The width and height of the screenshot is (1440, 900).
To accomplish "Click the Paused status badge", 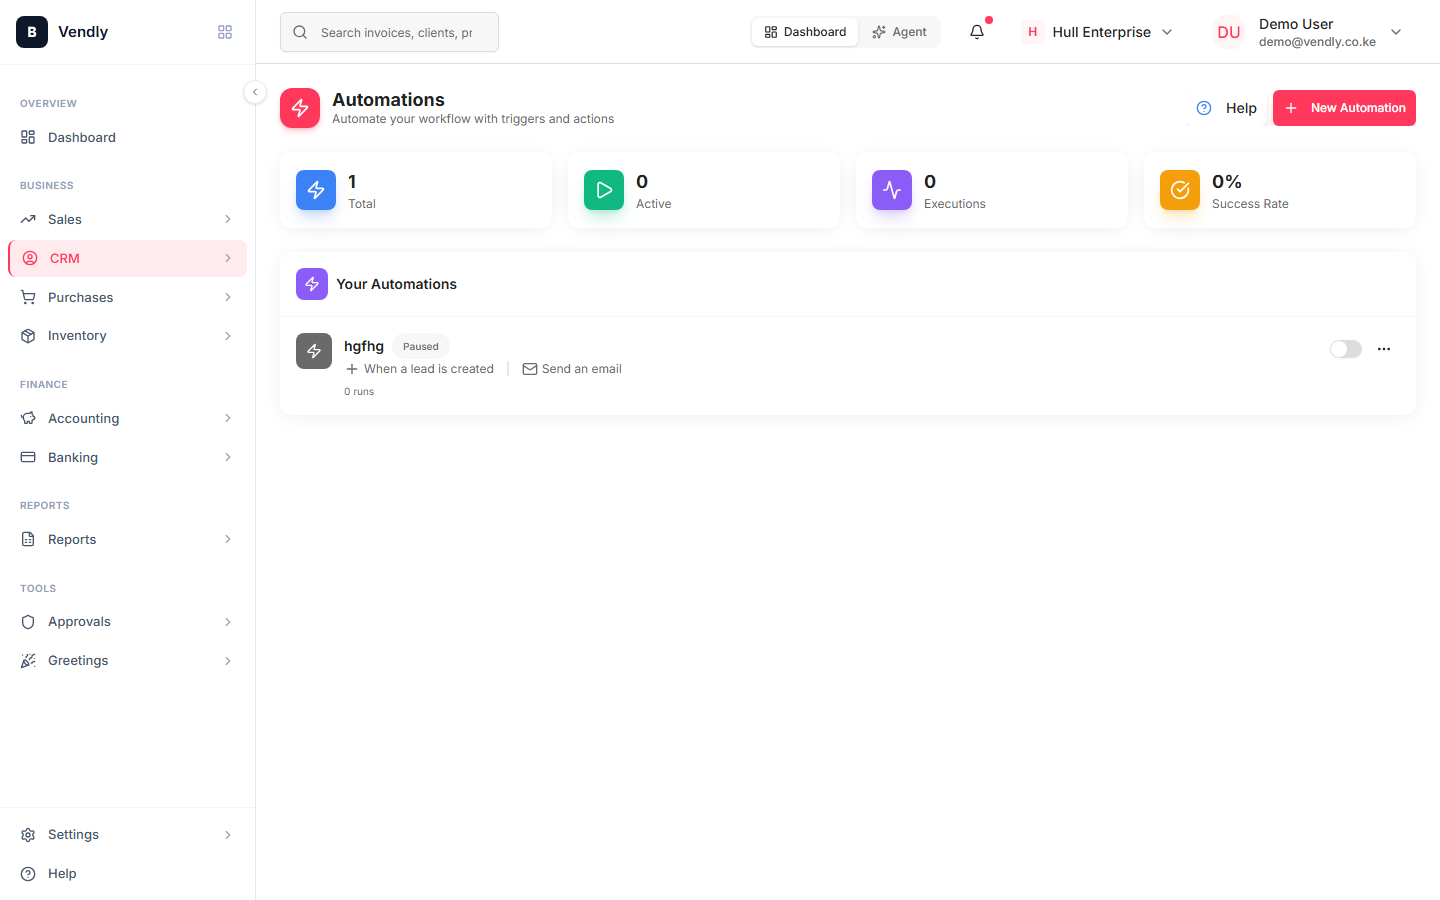I will [x=421, y=346].
